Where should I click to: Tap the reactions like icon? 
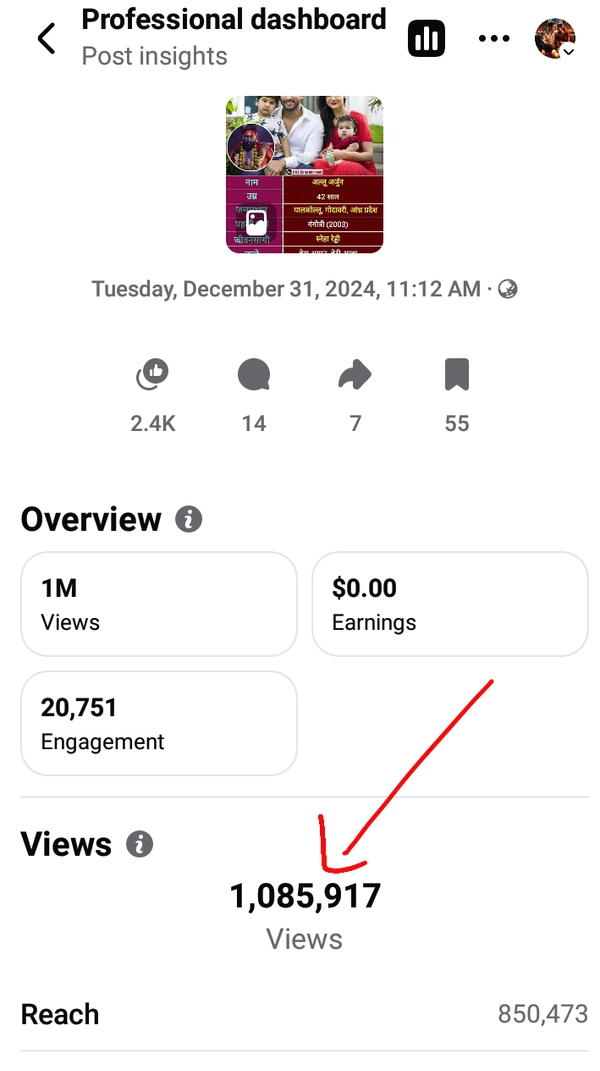153,376
